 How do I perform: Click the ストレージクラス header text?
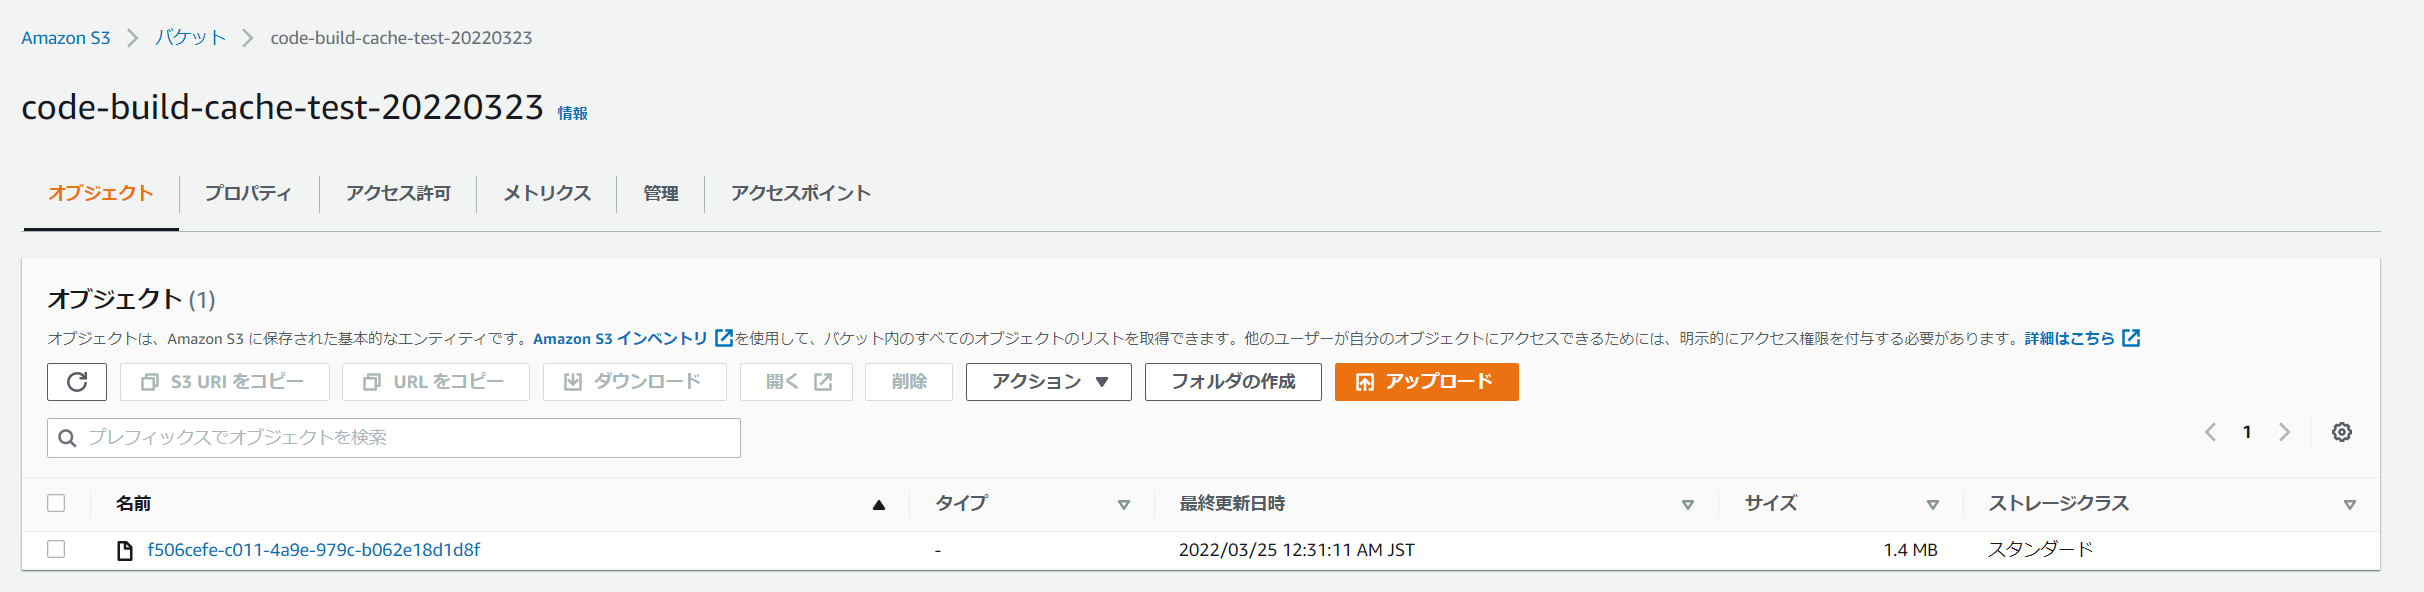[x=2059, y=503]
